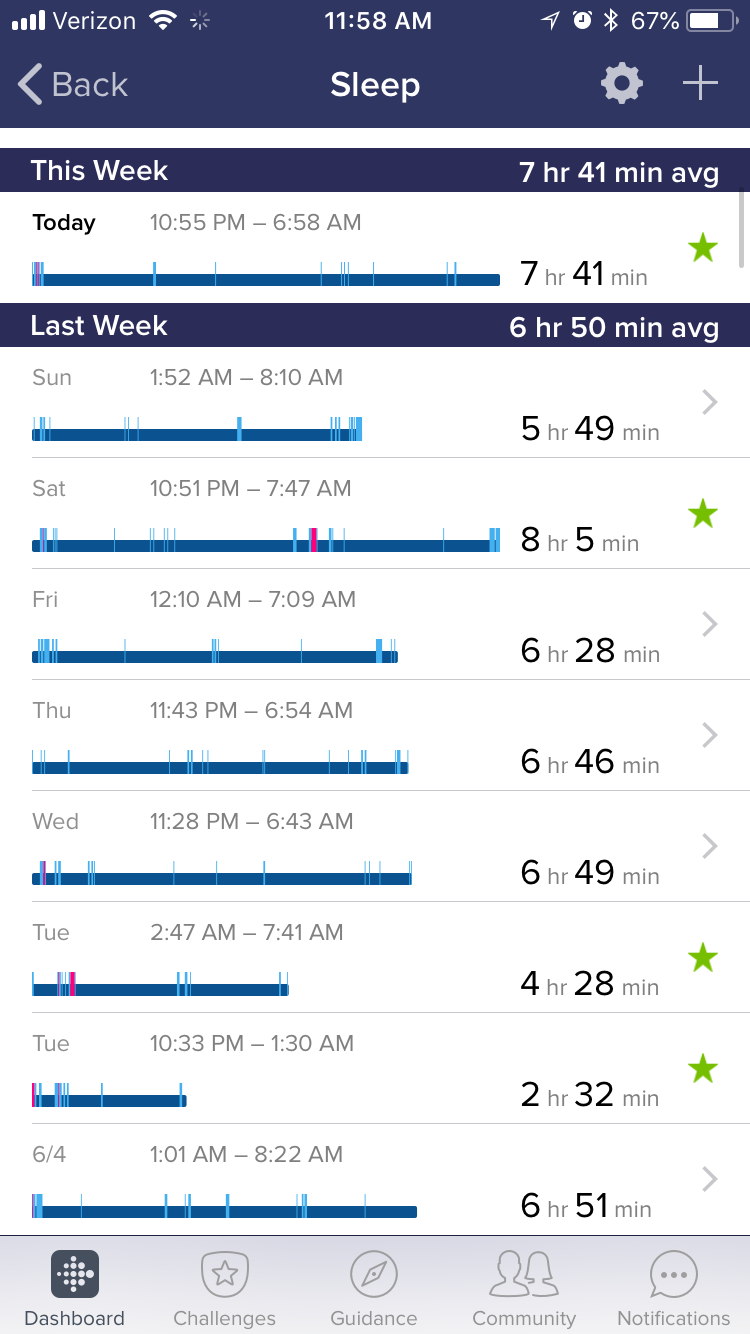Tap the green star on the 4 hr 28 min entry
This screenshot has width=750, height=1334.
tap(703, 958)
